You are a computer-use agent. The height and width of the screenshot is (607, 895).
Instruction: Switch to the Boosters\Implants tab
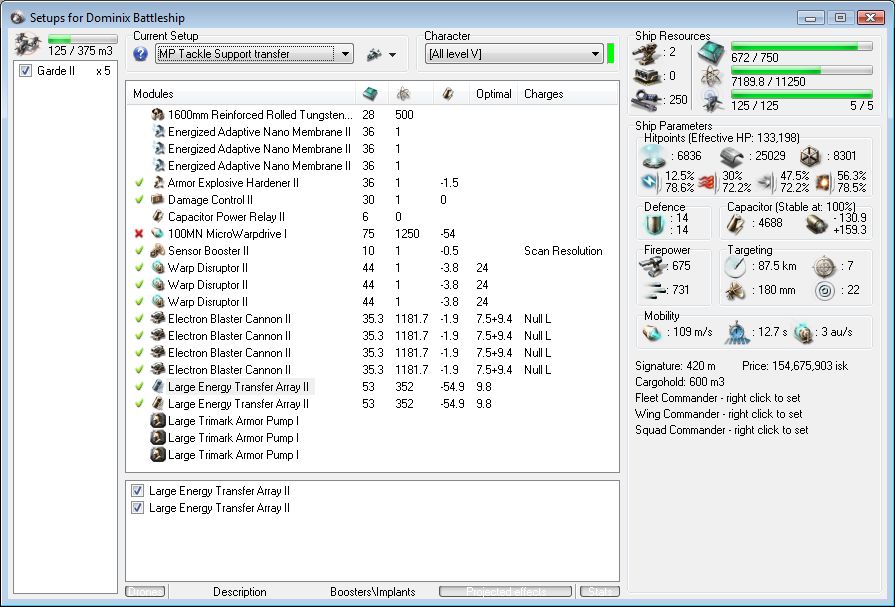tap(372, 592)
